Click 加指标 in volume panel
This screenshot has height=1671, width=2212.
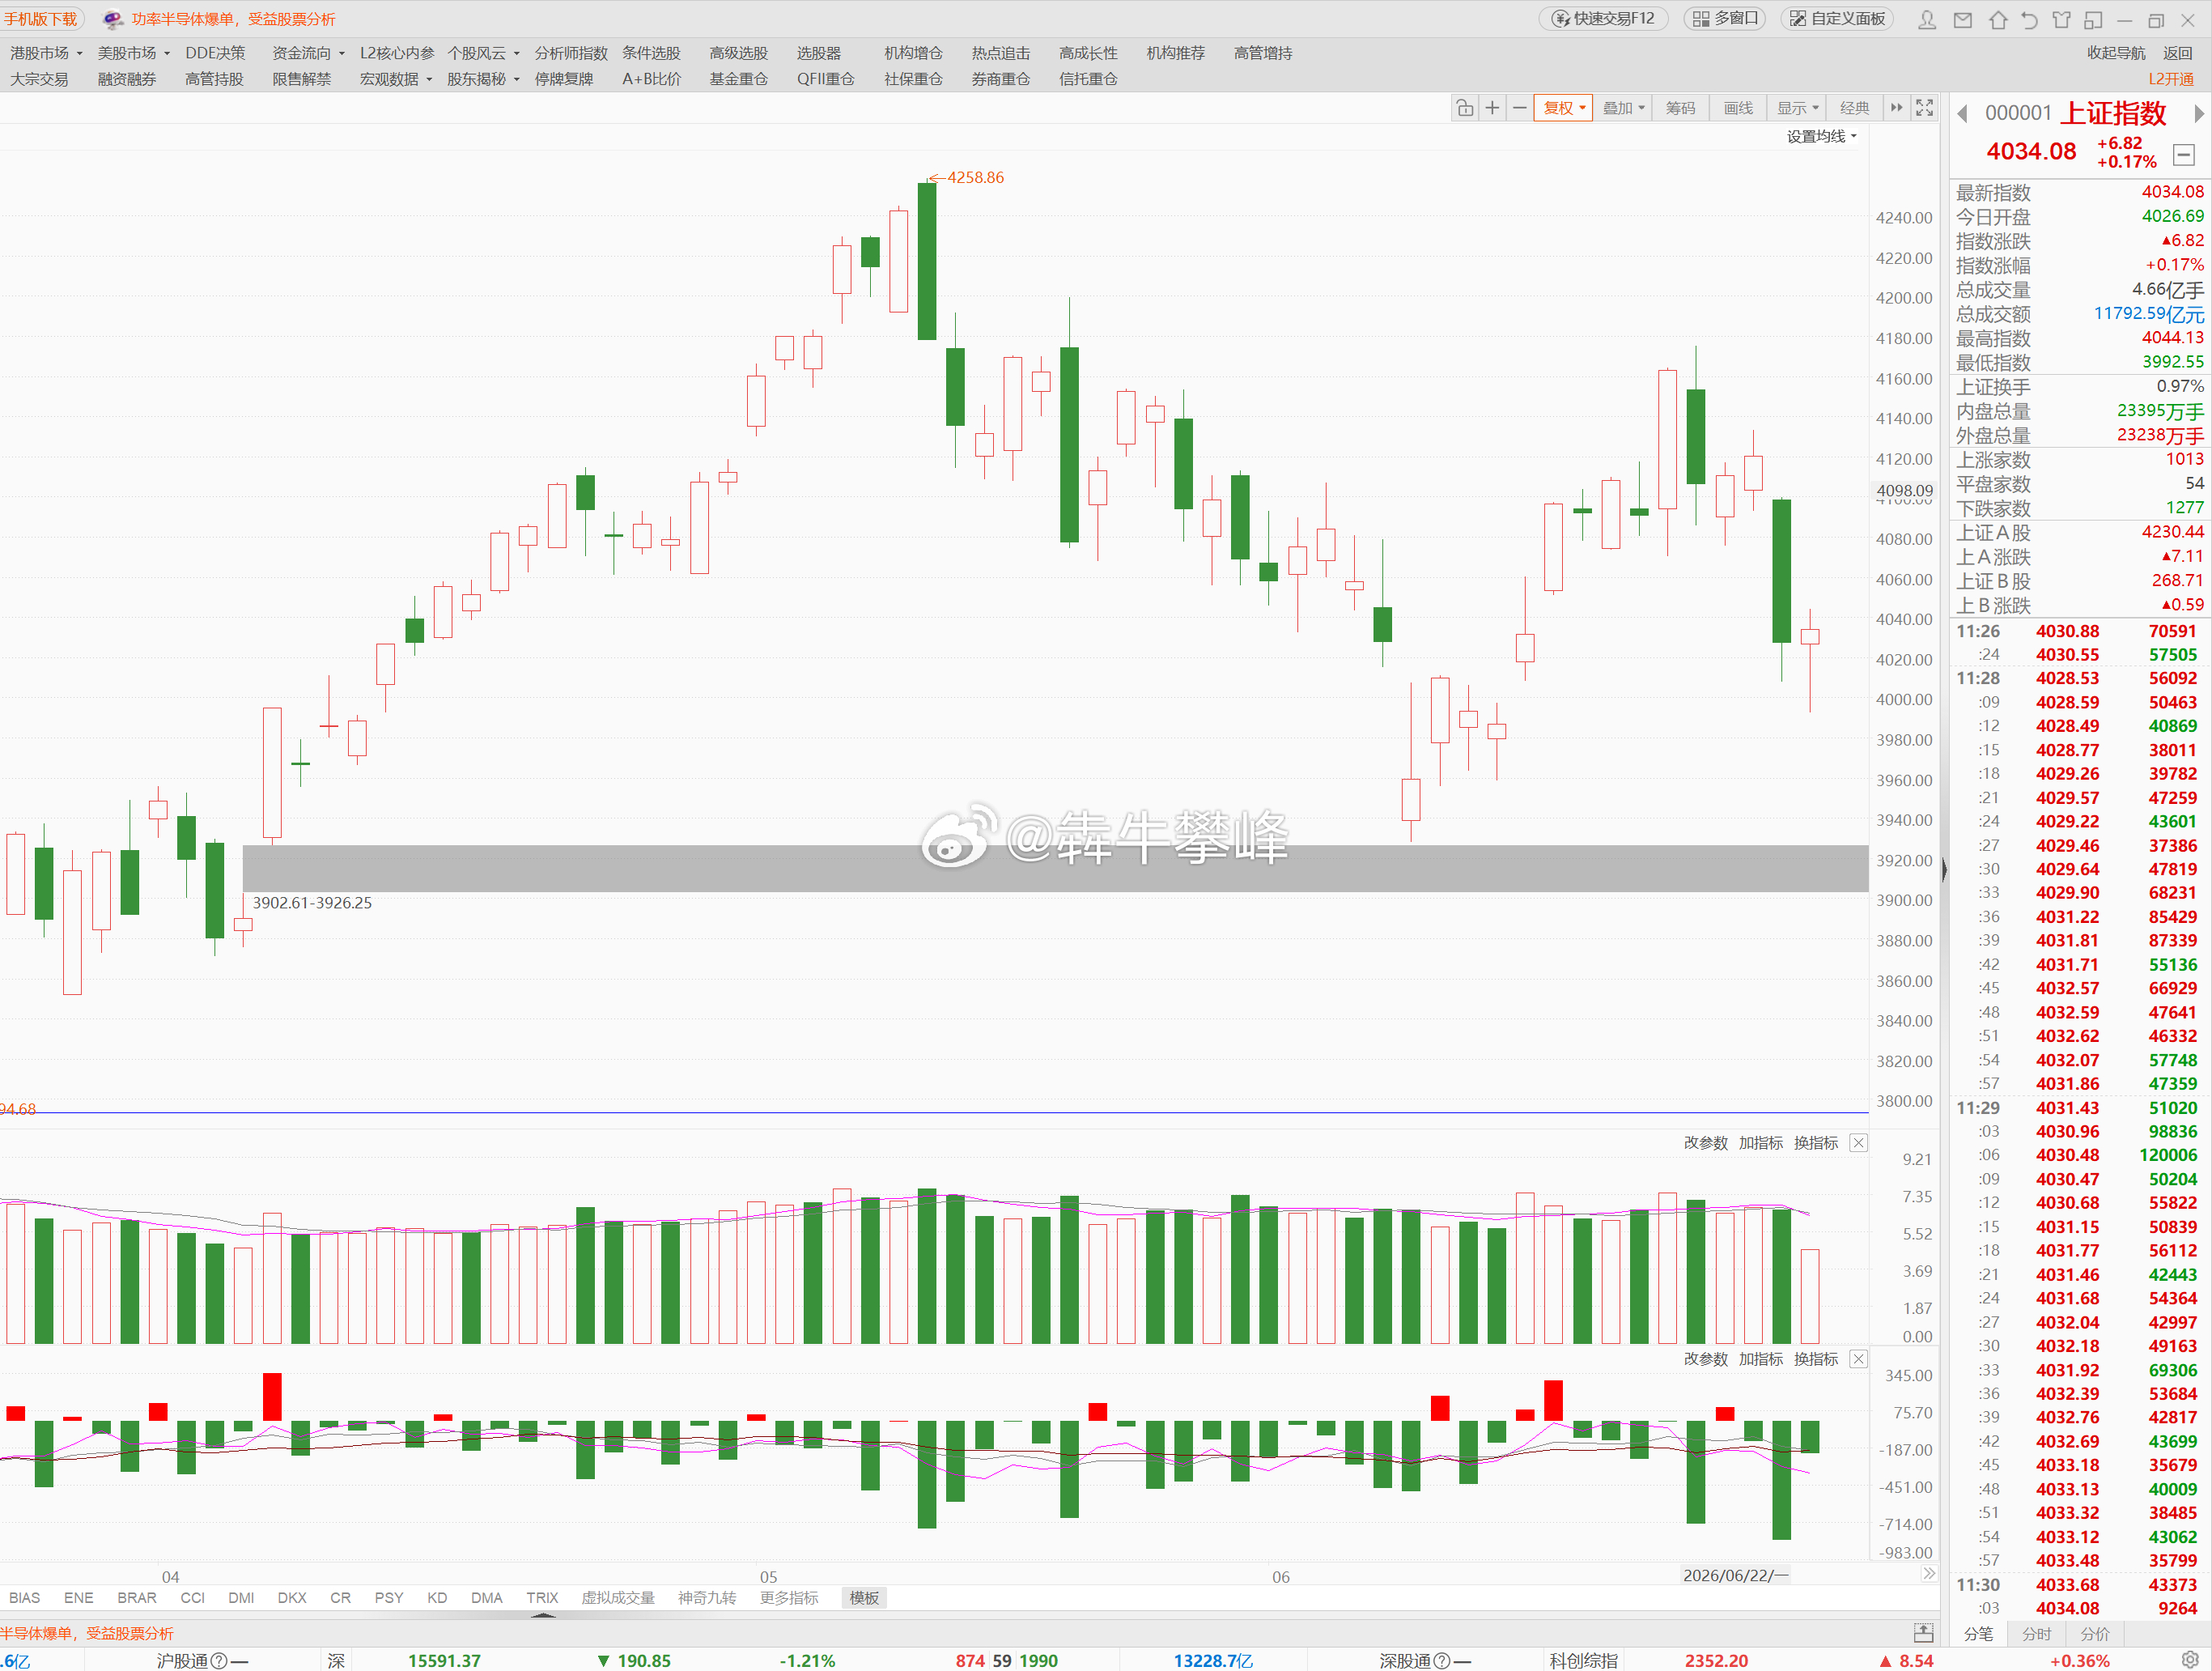click(x=1760, y=1143)
